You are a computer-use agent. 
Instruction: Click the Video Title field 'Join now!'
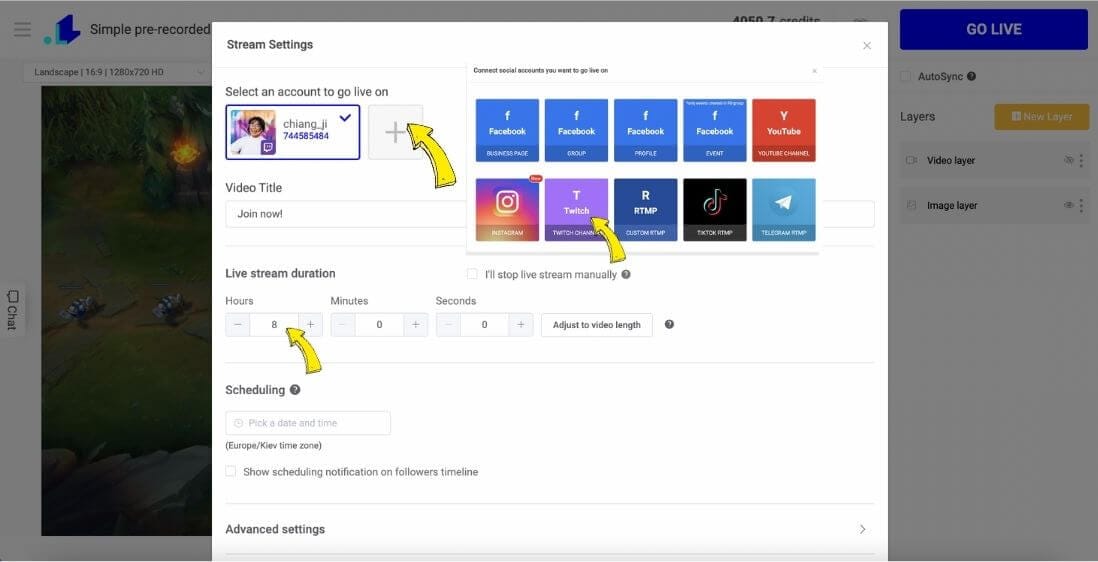pyautogui.click(x=550, y=214)
